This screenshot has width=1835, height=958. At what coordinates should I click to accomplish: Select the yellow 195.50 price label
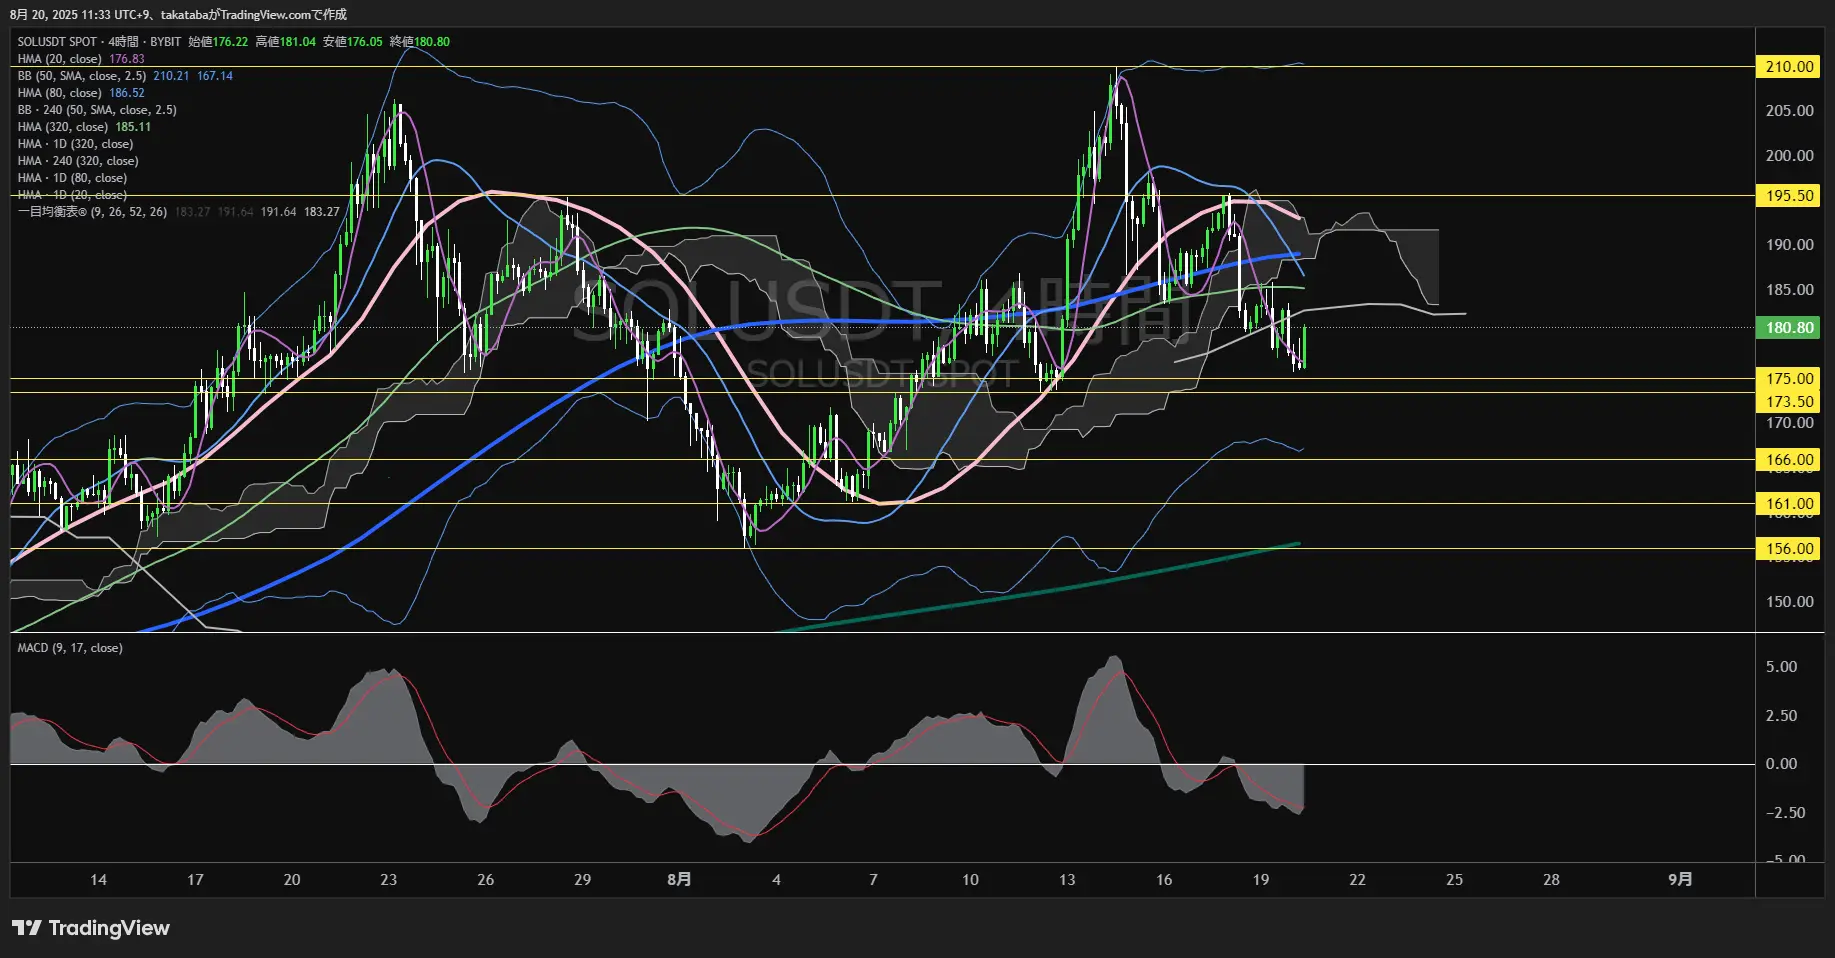click(1789, 196)
